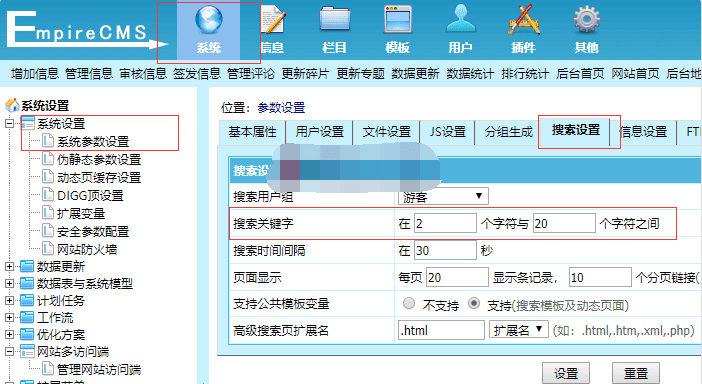
Task: Open the 插件 tools icon menu
Action: (523, 30)
